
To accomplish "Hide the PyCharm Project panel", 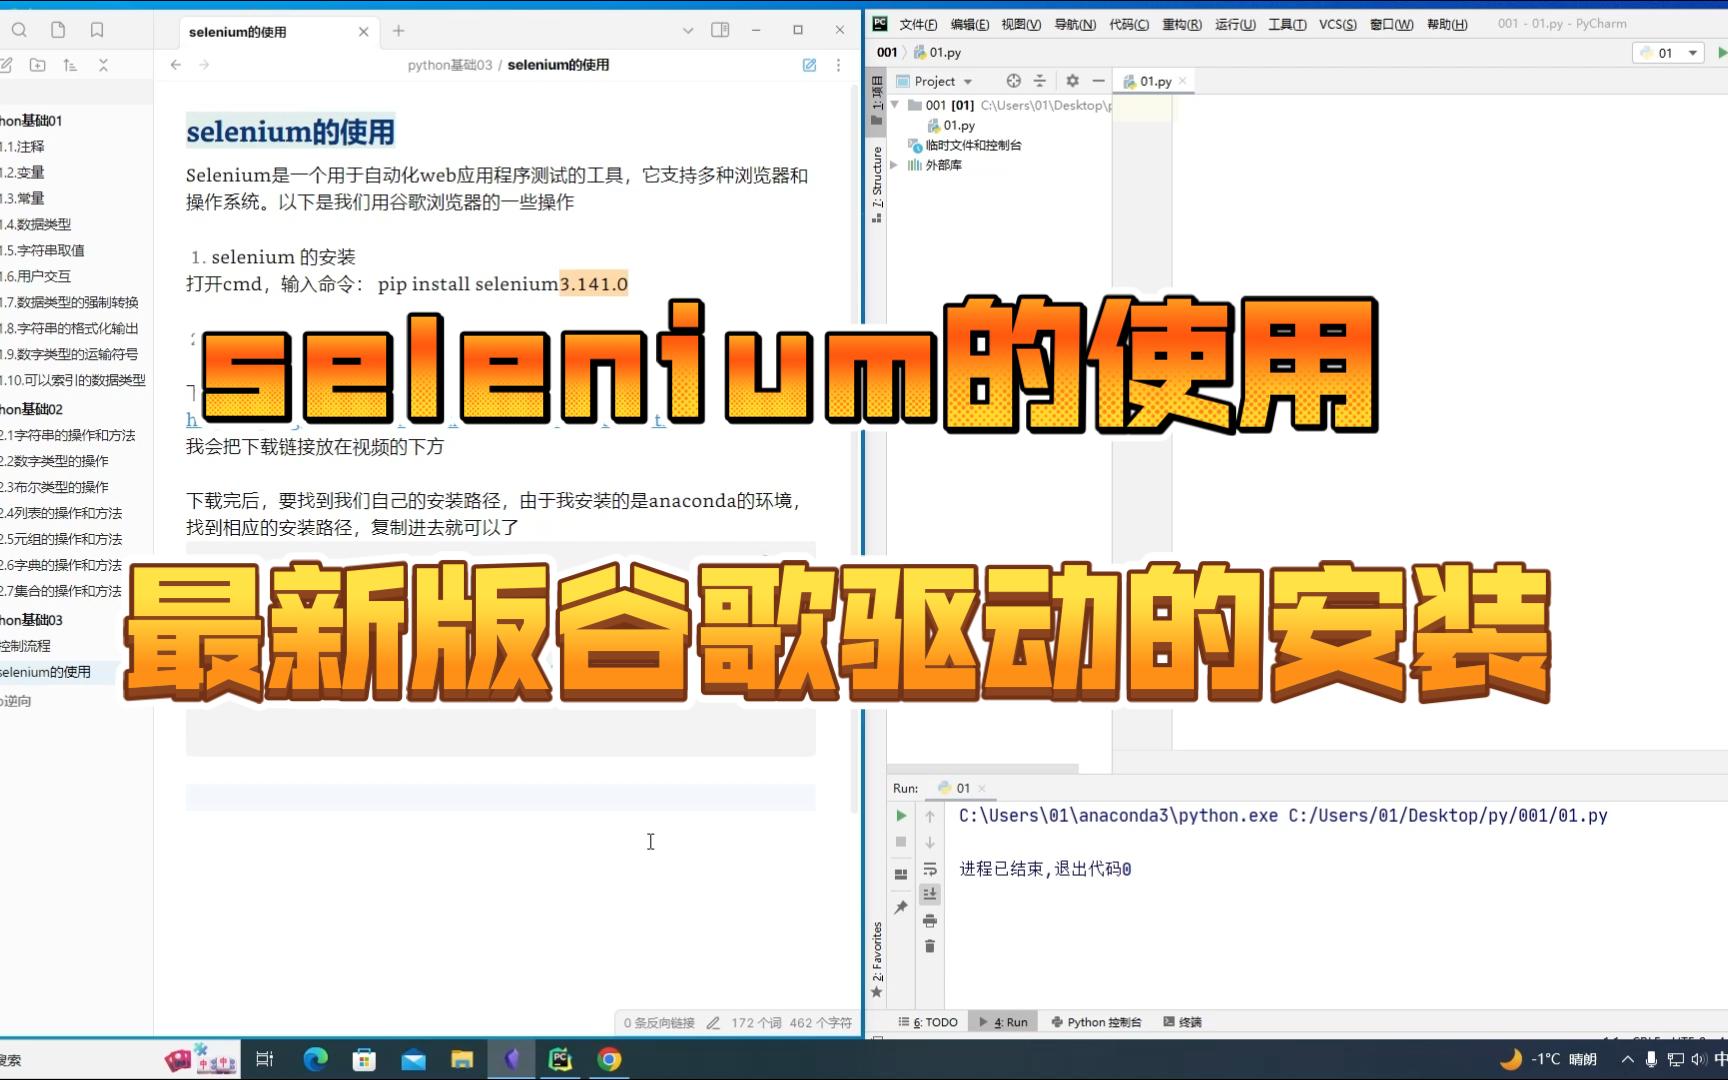I will point(1098,81).
